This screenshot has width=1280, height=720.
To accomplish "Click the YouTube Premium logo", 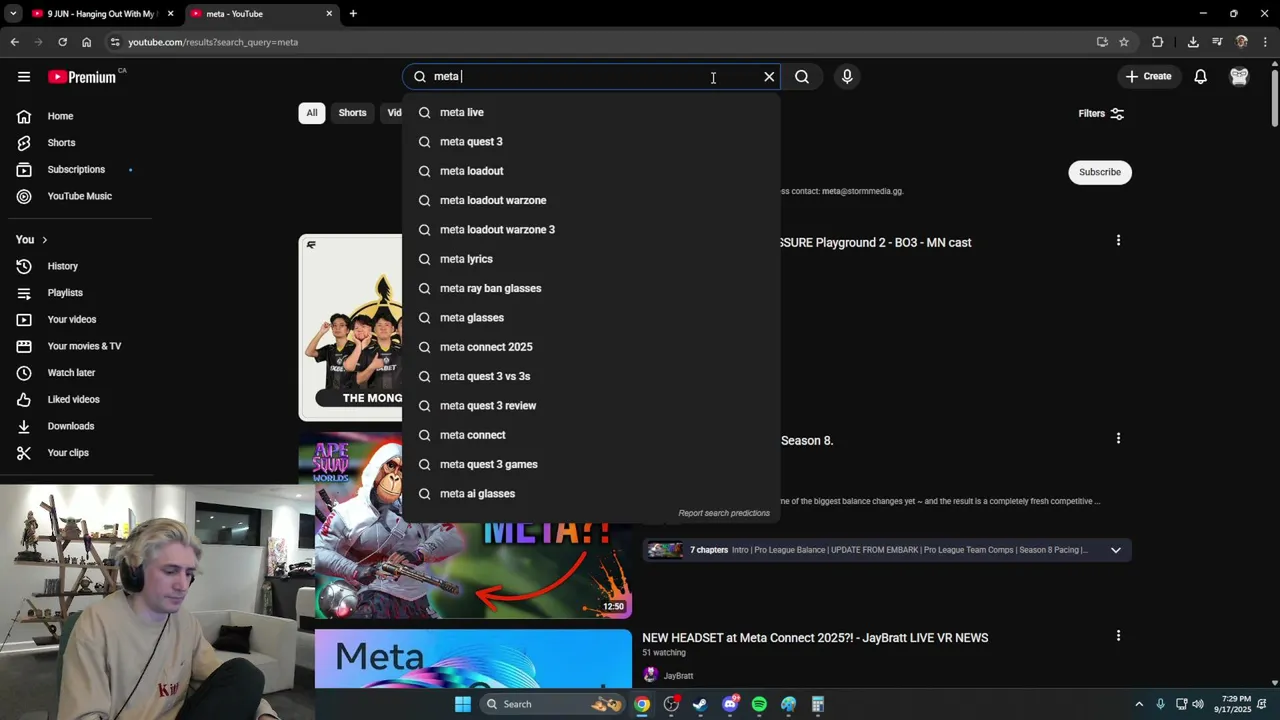I will 83,77.
